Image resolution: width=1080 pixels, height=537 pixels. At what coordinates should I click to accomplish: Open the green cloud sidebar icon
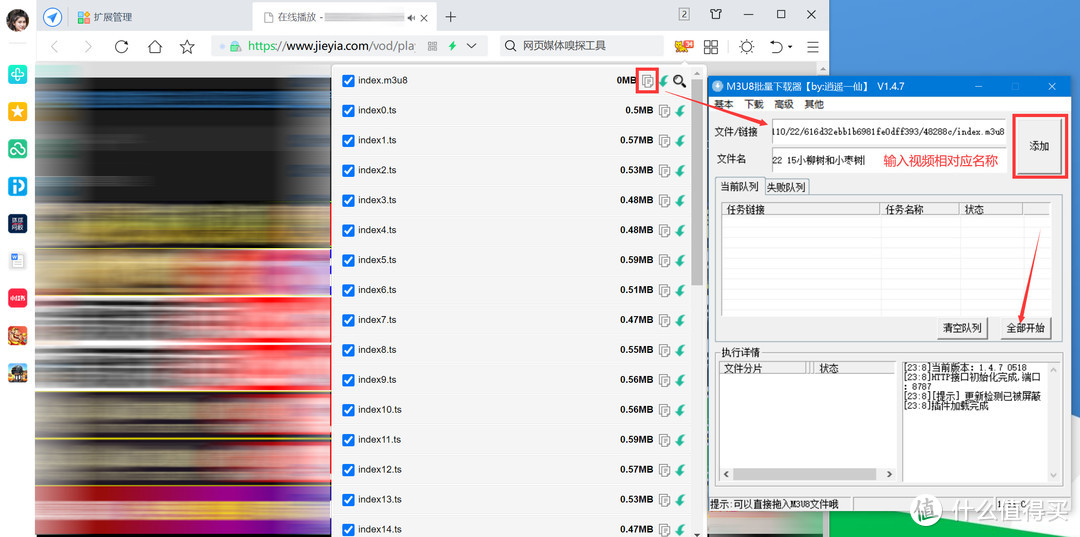pos(18,148)
